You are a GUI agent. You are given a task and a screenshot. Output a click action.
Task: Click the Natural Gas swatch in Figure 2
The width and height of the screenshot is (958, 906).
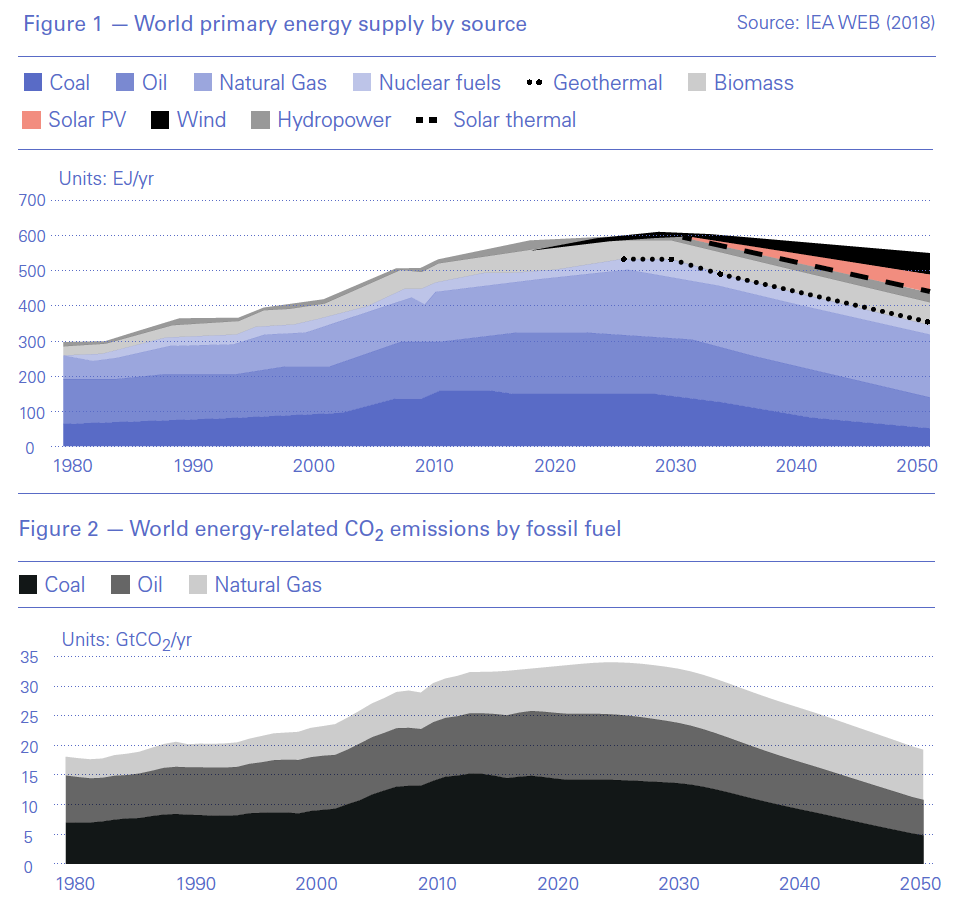pos(197,585)
